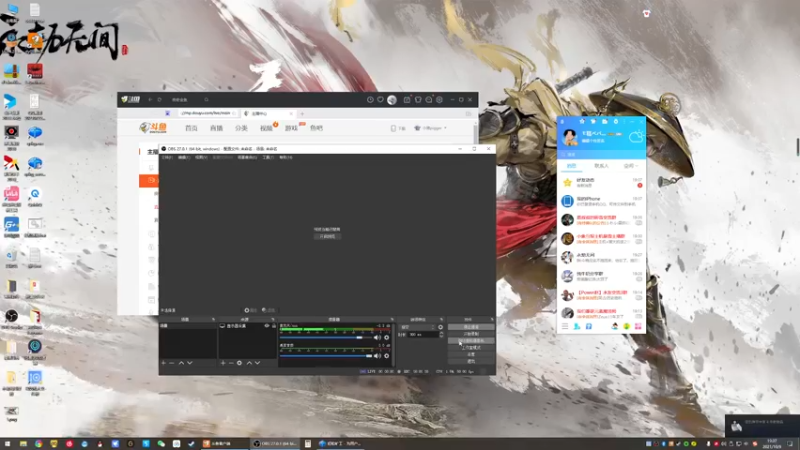Click 停止推流 button in OBS controls
The height and width of the screenshot is (450, 800).
(471, 327)
